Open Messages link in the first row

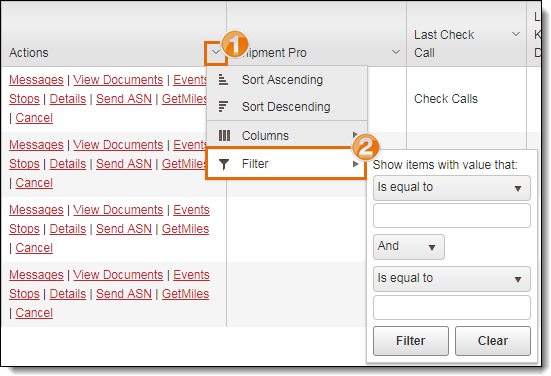[36, 80]
